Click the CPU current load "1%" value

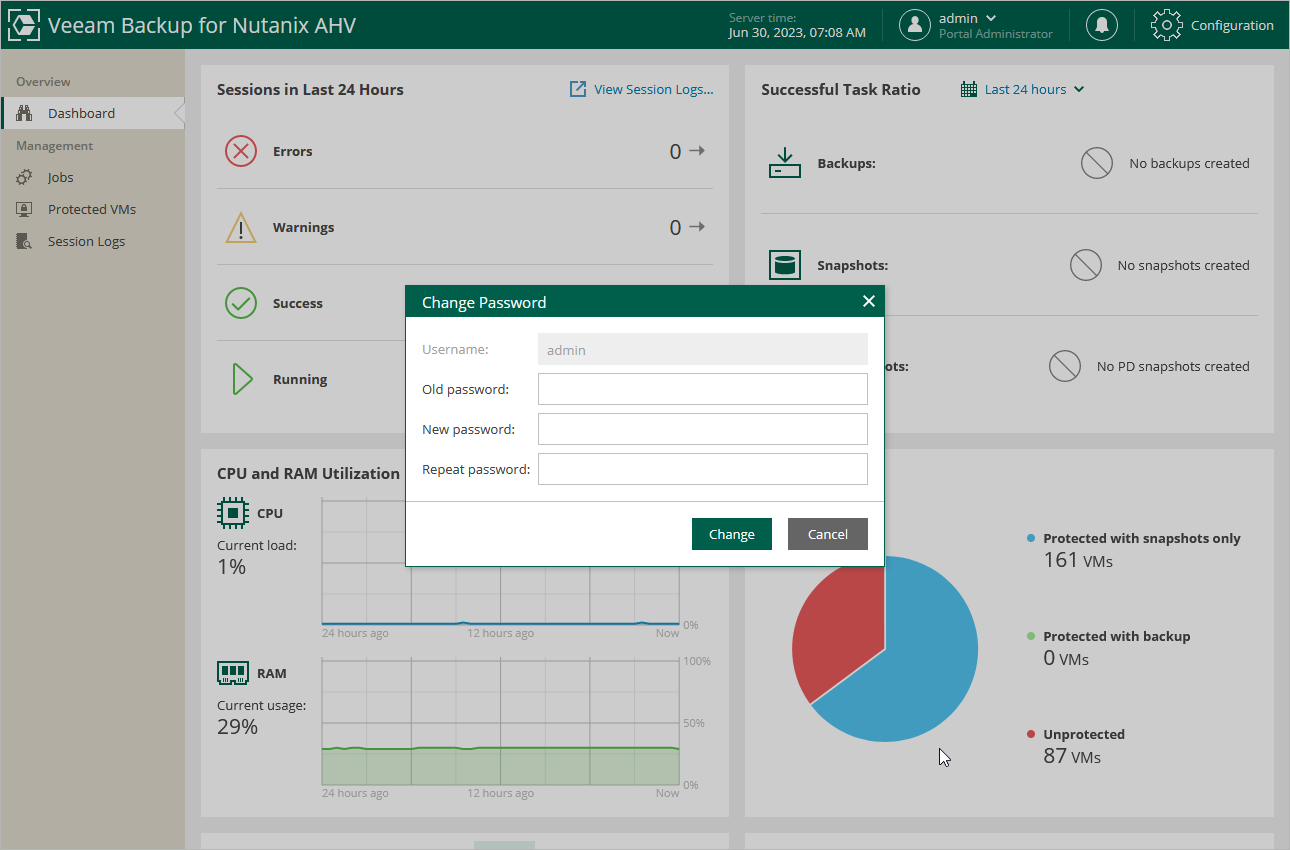coord(232,567)
